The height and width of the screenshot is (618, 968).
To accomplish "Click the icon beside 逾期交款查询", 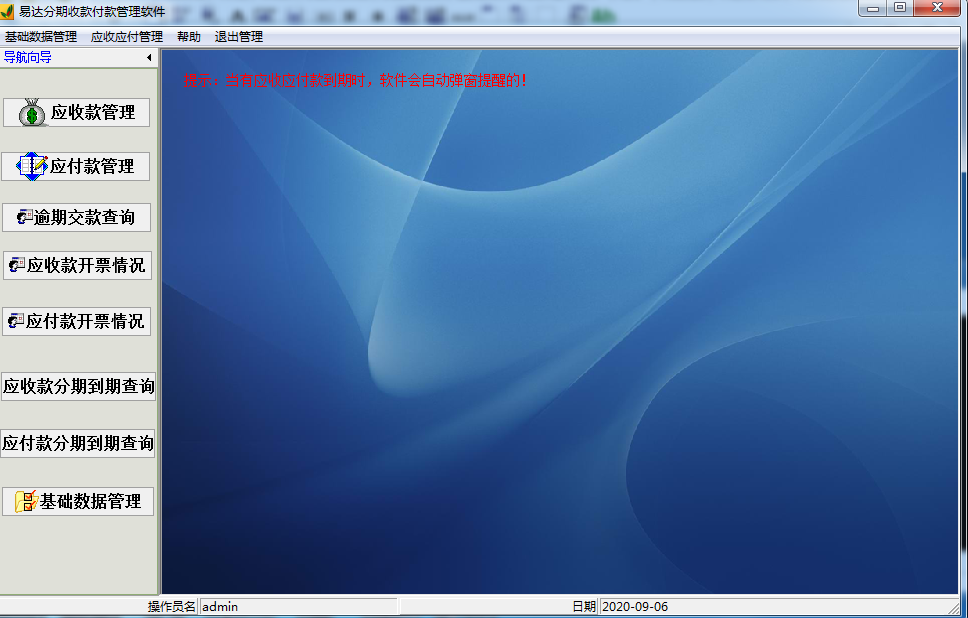I will click(25, 217).
